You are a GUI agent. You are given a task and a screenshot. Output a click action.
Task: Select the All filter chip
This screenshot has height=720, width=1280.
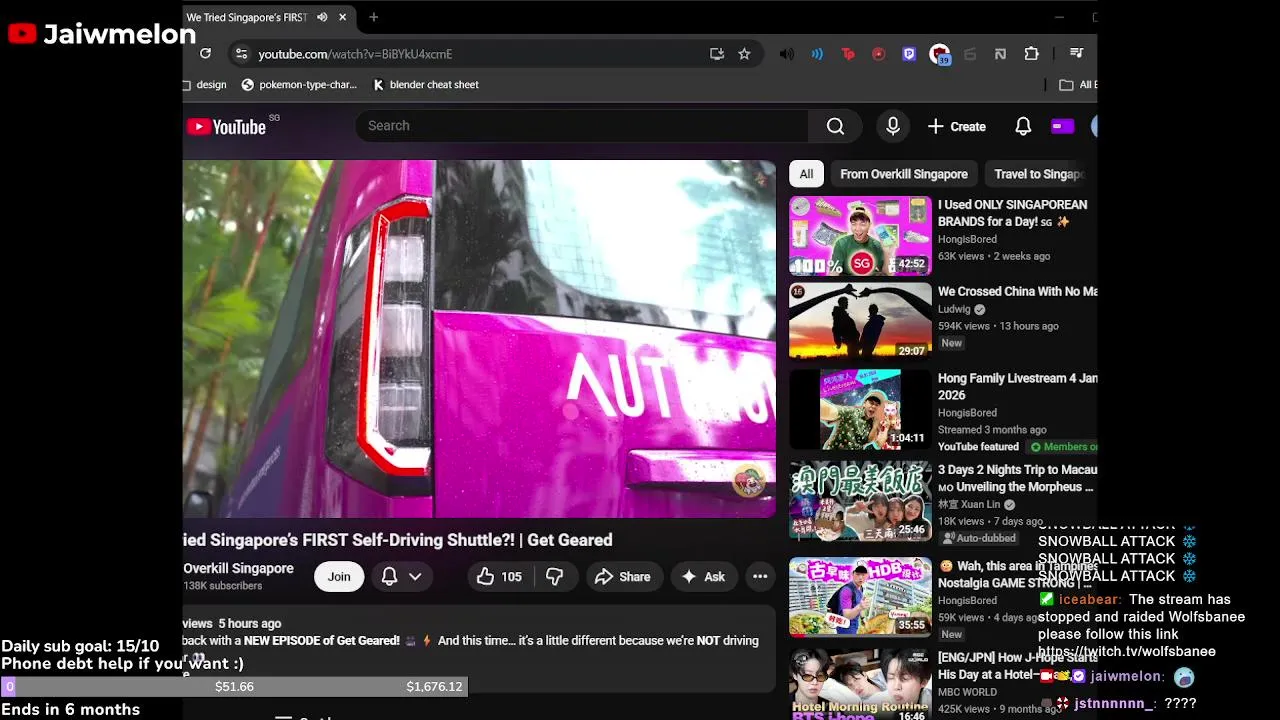(806, 174)
